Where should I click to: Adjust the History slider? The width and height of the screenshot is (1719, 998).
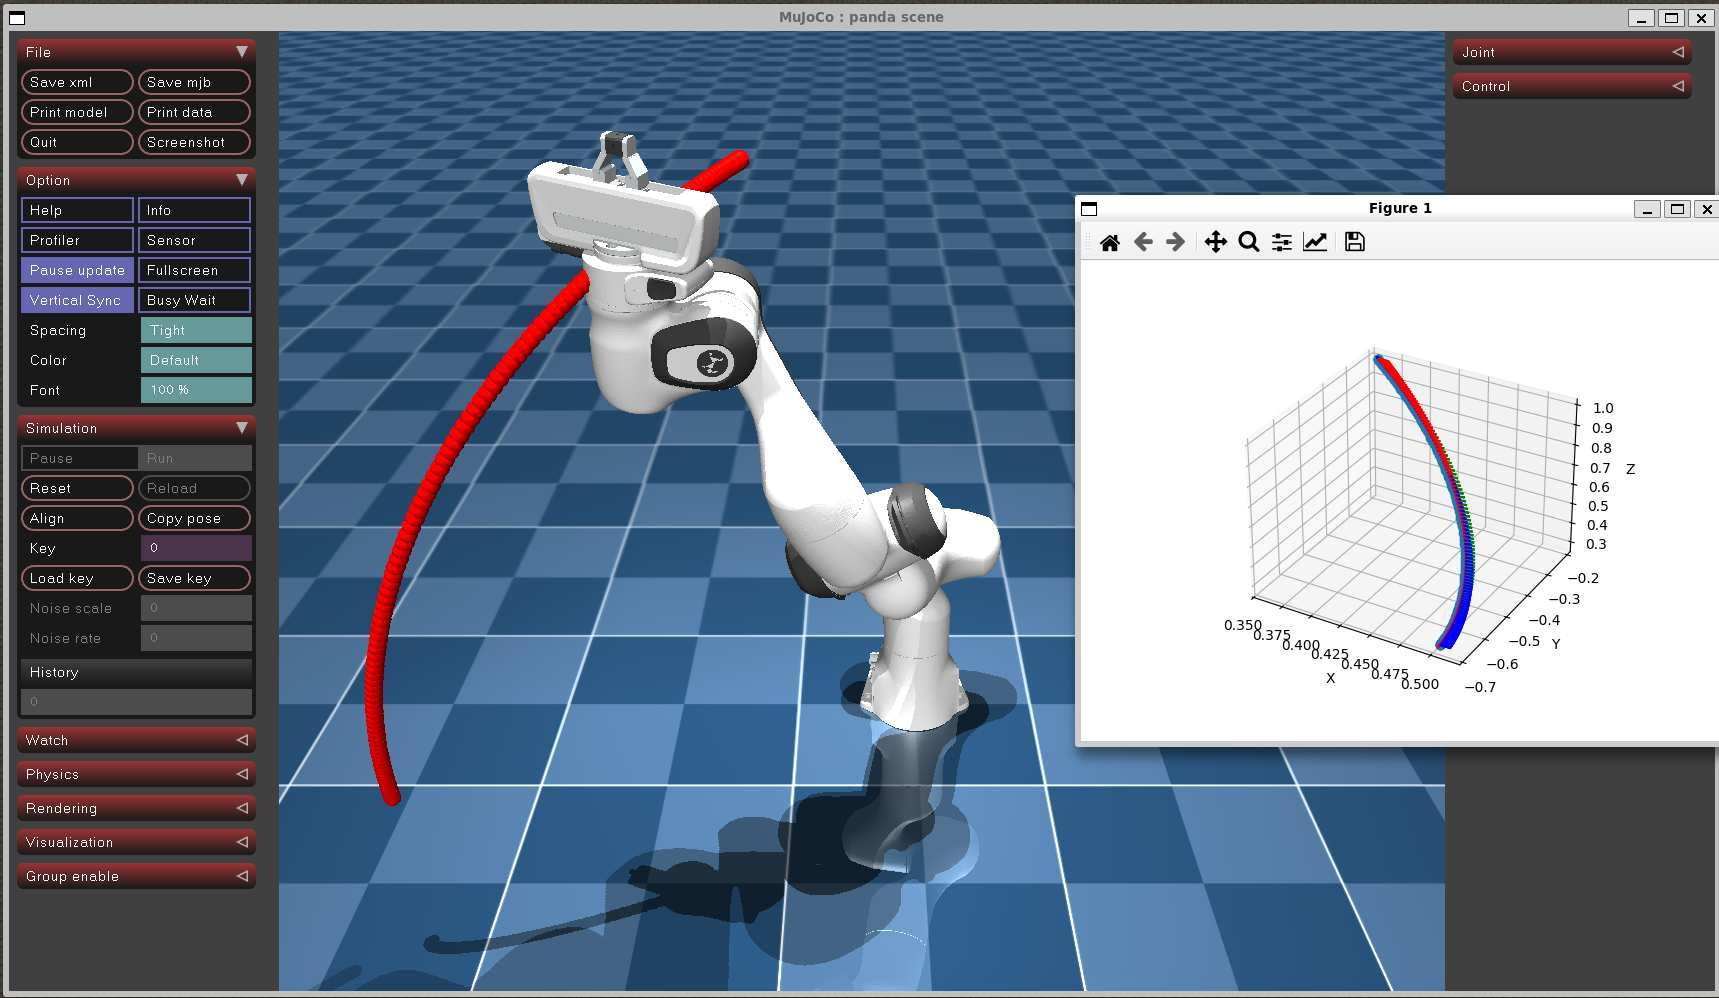click(x=136, y=702)
